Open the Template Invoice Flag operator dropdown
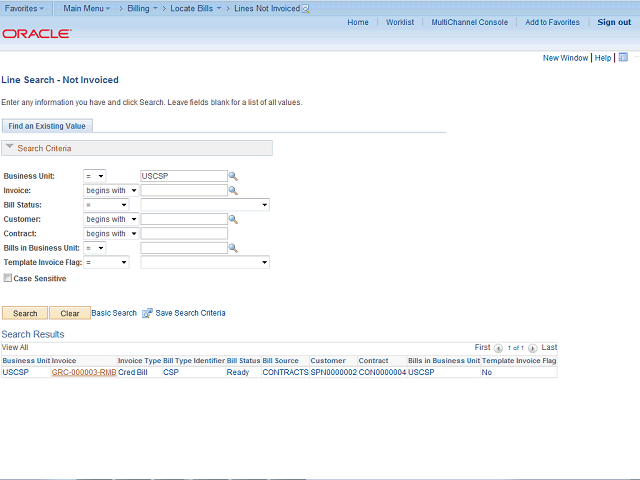640x480 pixels. [x=106, y=262]
